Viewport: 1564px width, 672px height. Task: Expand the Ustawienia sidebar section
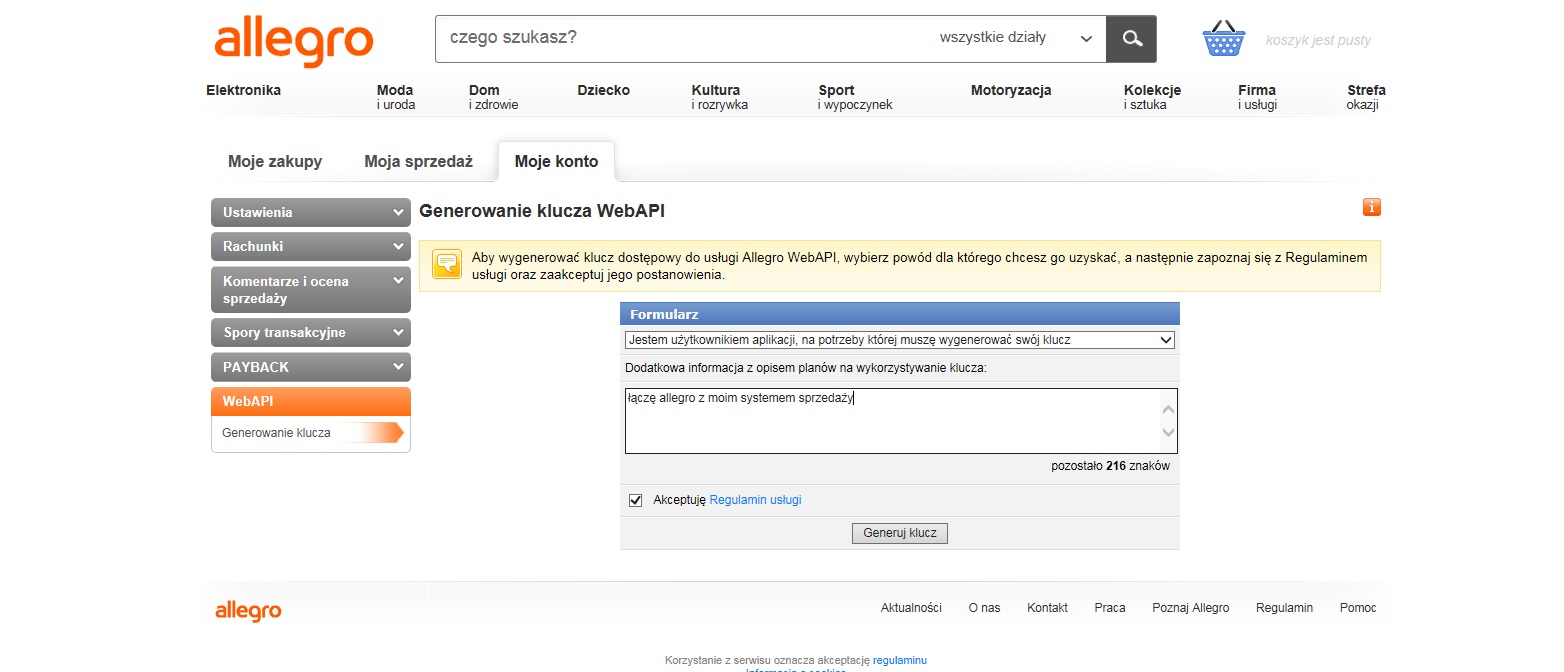coord(311,213)
